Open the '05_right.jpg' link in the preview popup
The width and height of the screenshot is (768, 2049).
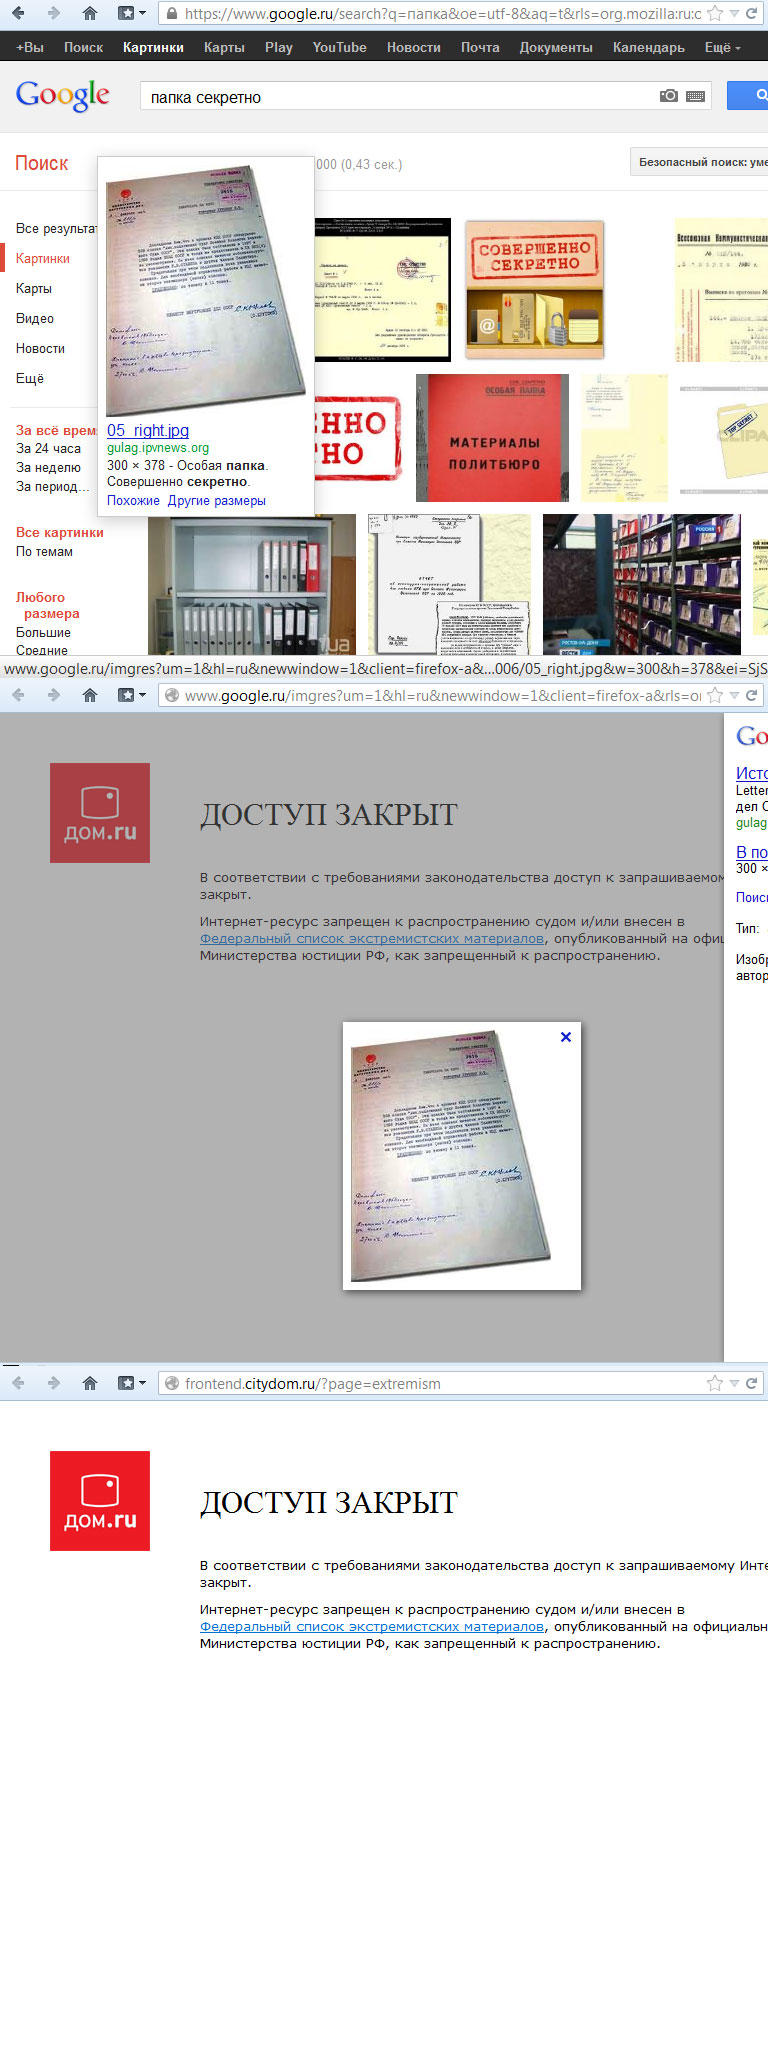pyautogui.click(x=148, y=430)
